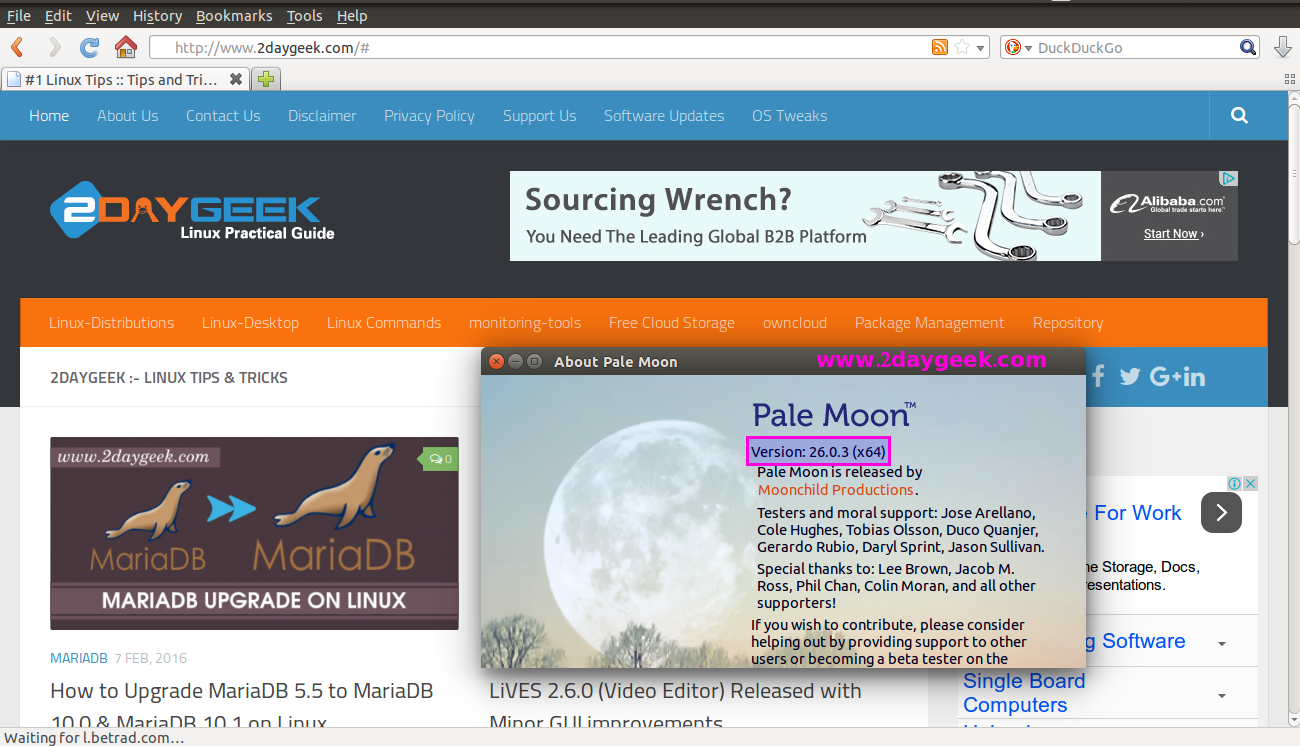Open the History menu

(x=157, y=16)
